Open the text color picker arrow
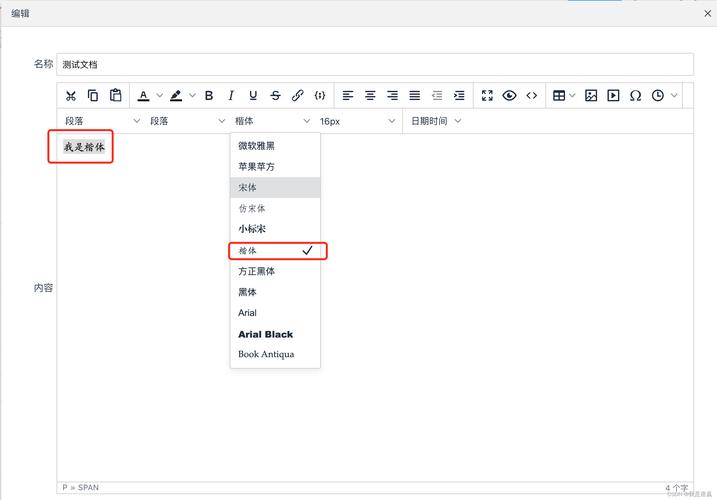Viewport: 717px width, 500px height. [x=159, y=96]
